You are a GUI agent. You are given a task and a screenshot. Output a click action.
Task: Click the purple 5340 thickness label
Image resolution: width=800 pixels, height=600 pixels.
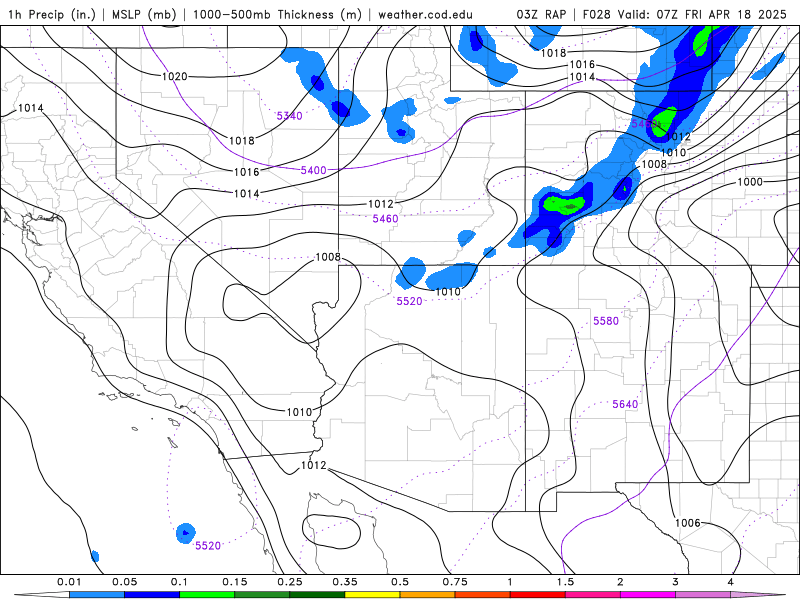tap(289, 116)
